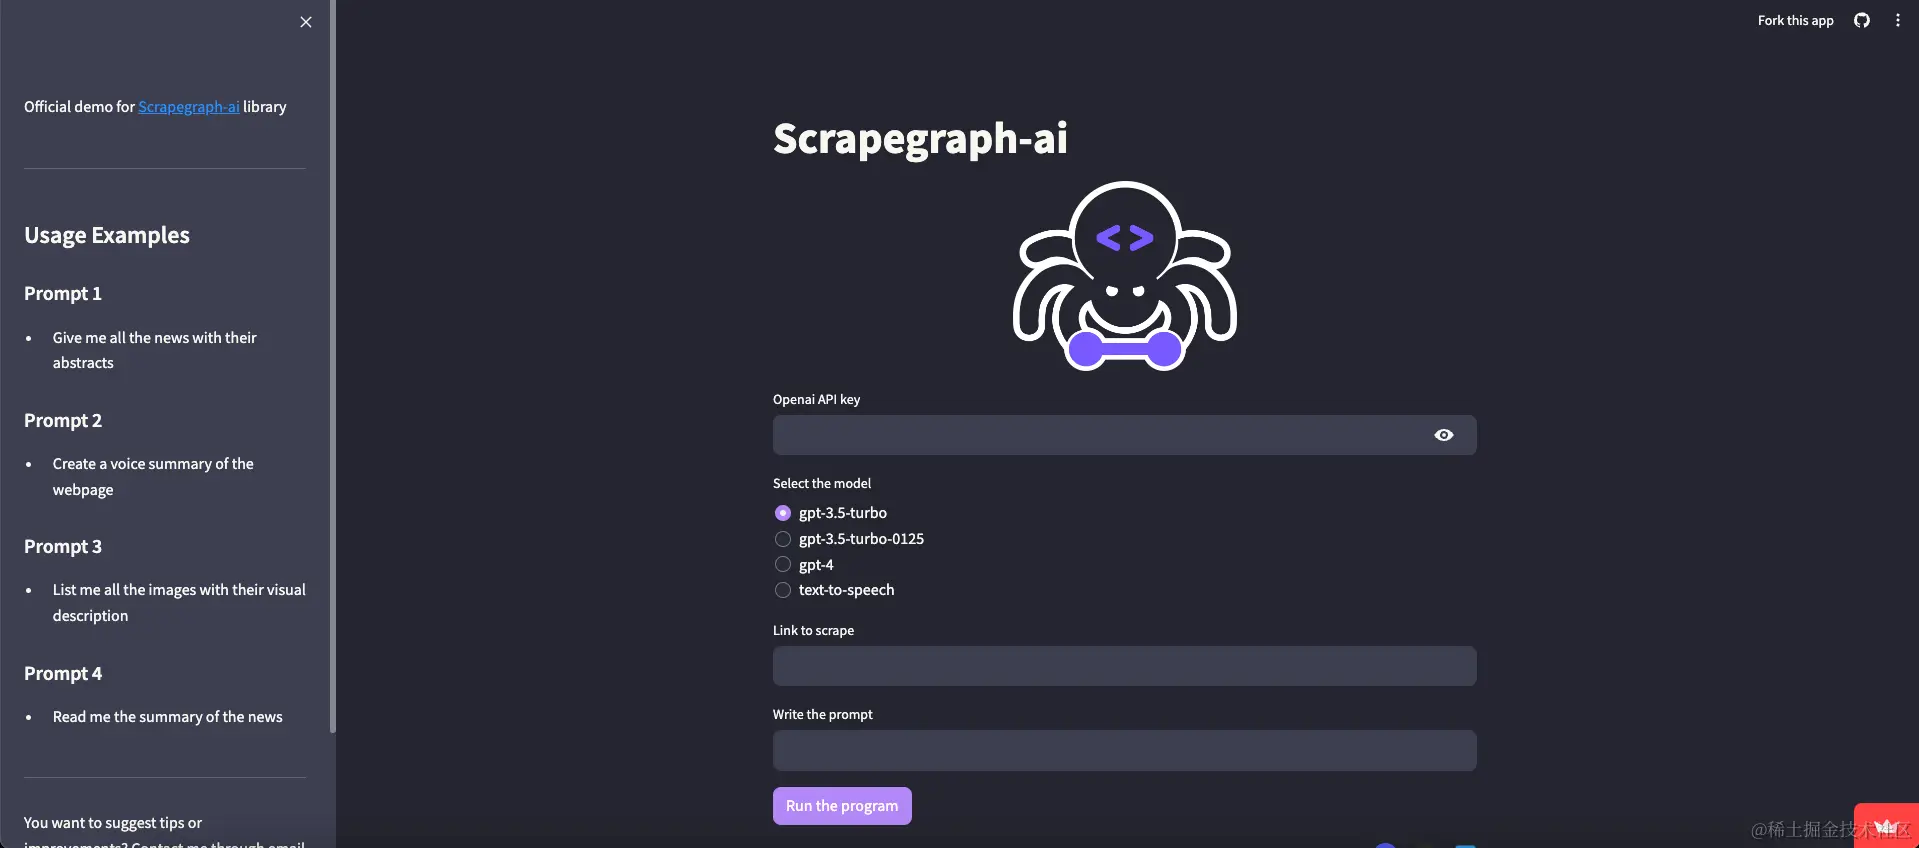Open the Scrapegraph-ai library link in sidebar
The width and height of the screenshot is (1919, 848).
point(188,107)
